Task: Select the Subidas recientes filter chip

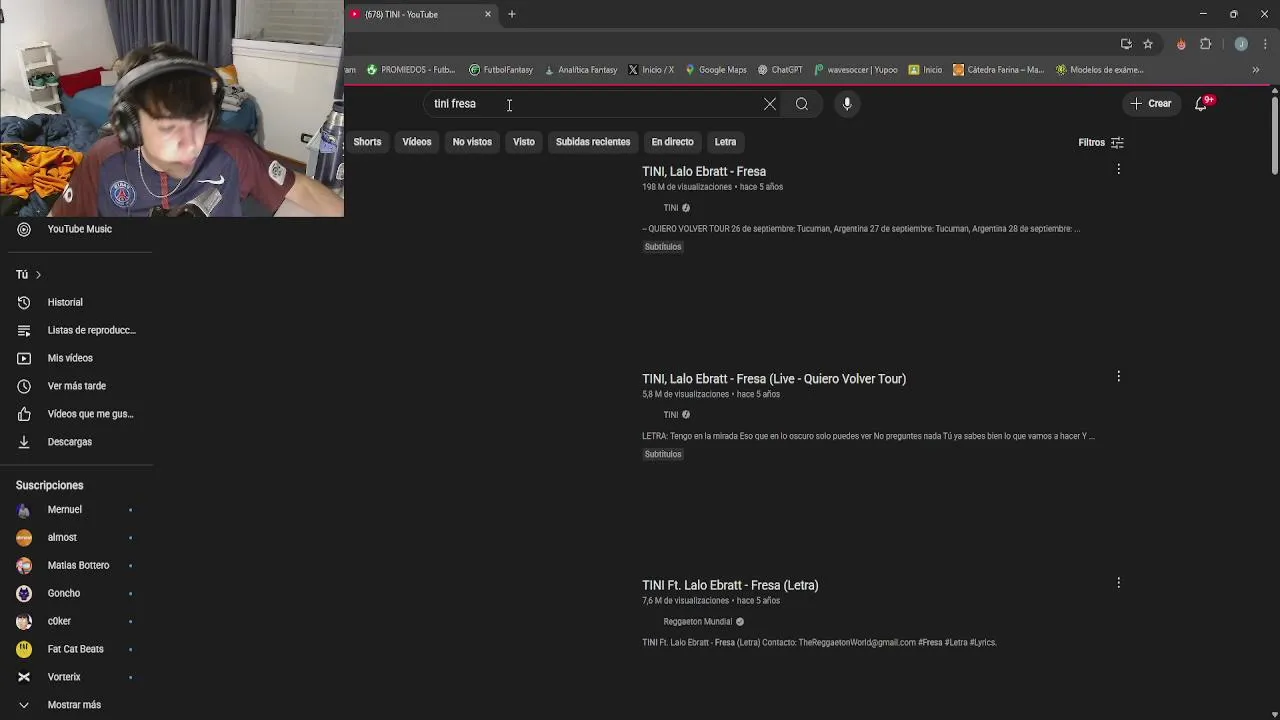Action: 593,142
